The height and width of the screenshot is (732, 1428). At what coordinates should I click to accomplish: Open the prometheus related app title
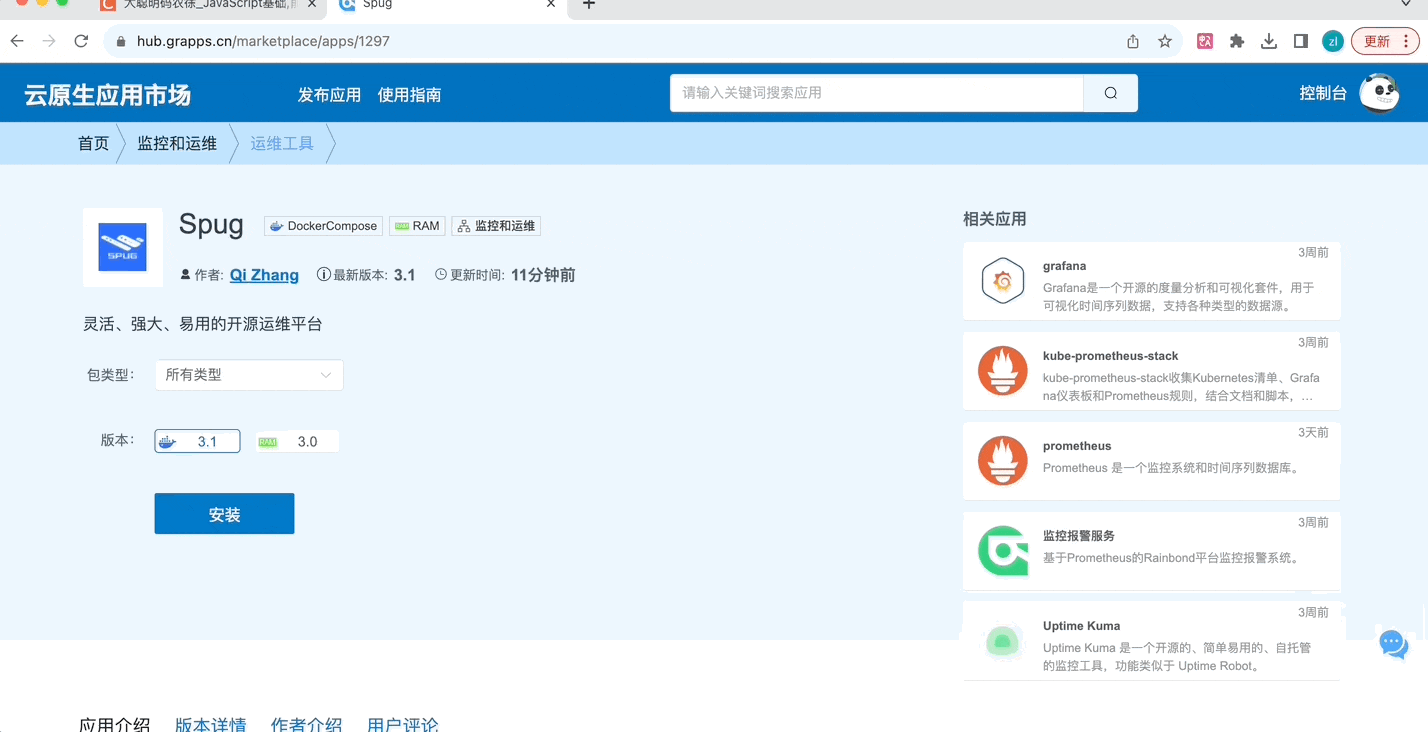coord(1077,446)
